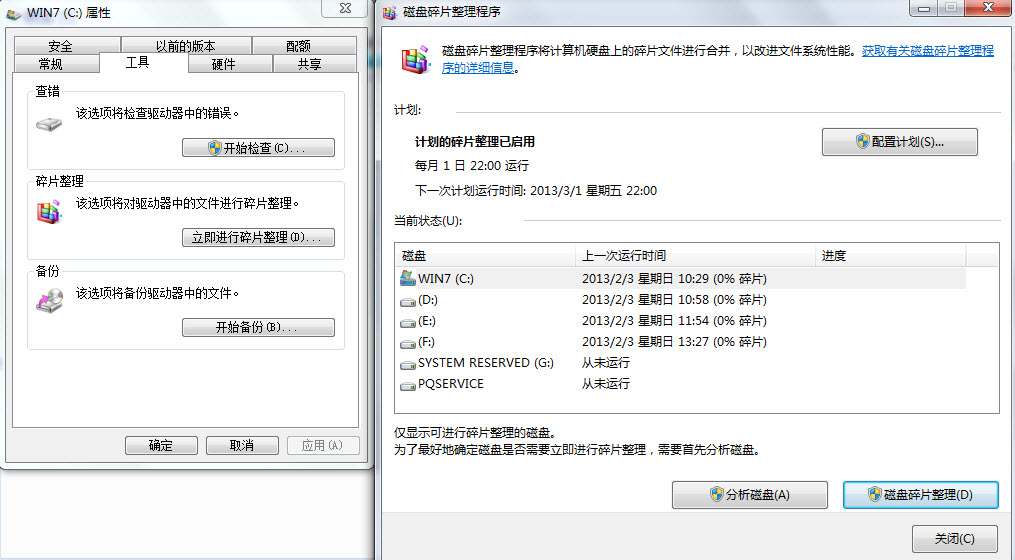Start error checking with 开始检查(C)...
The height and width of the screenshot is (560, 1015).
pos(258,148)
